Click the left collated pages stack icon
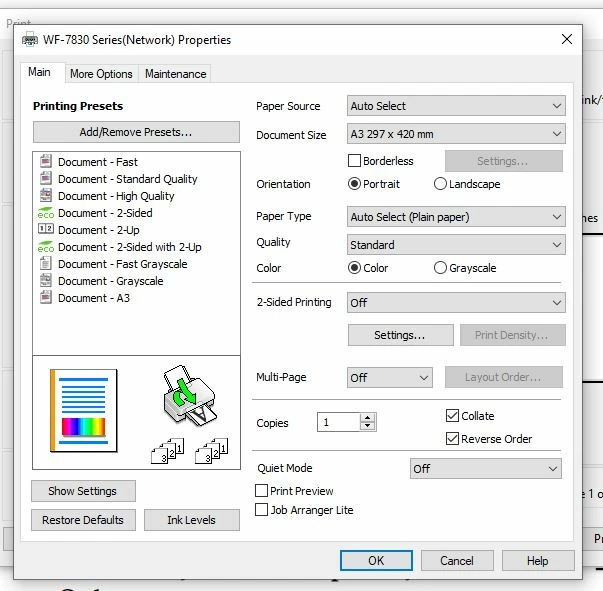 point(168,451)
